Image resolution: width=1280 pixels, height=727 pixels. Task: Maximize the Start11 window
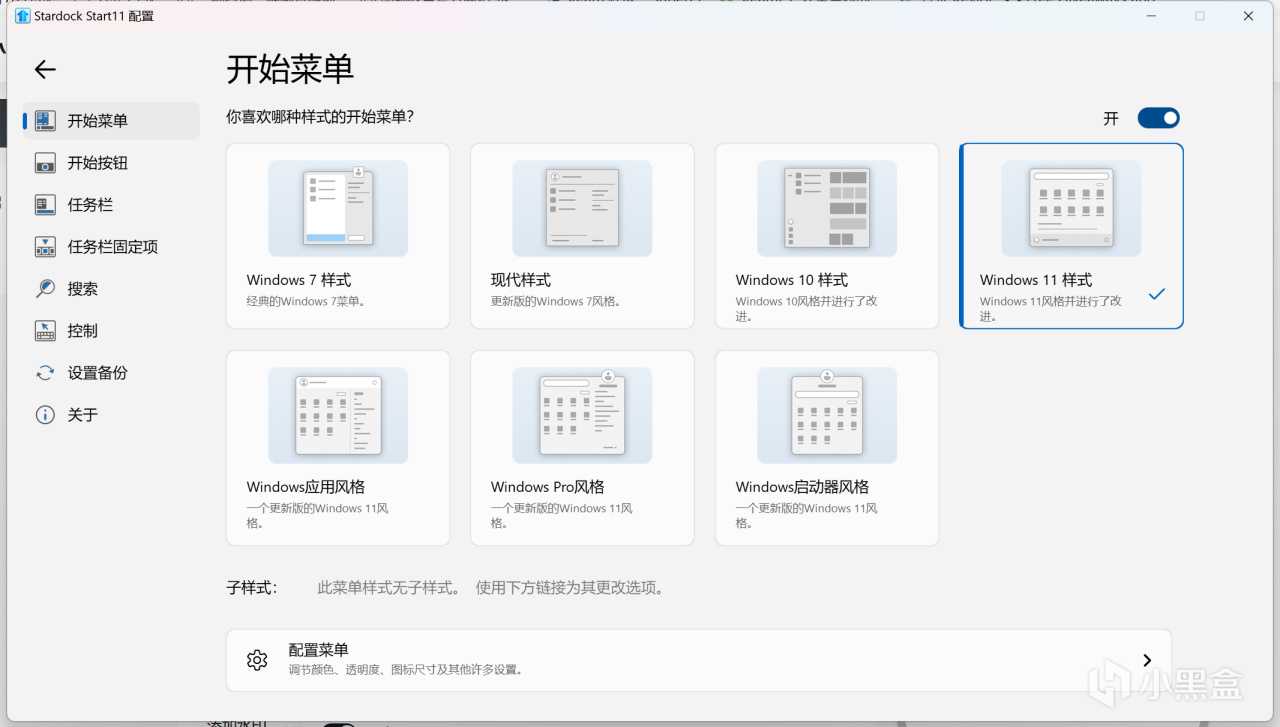[1200, 16]
